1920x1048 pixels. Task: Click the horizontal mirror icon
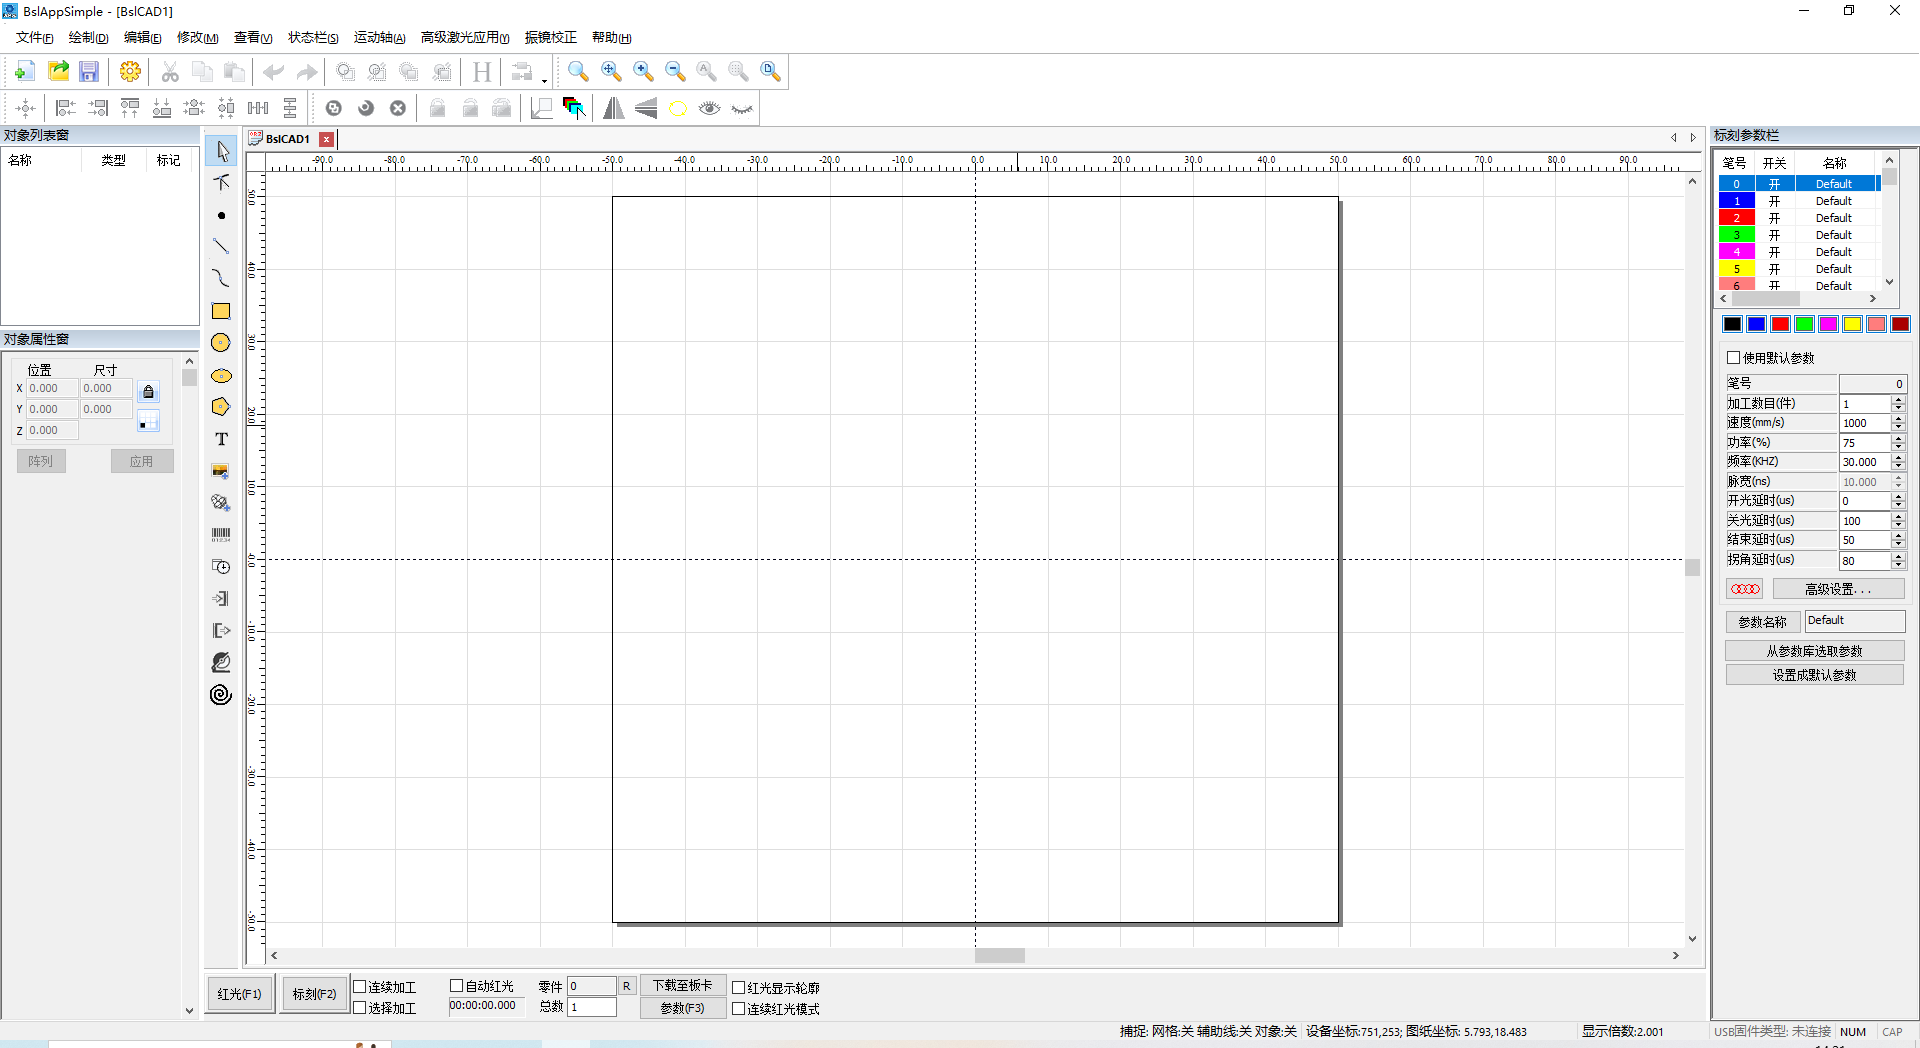pos(613,108)
